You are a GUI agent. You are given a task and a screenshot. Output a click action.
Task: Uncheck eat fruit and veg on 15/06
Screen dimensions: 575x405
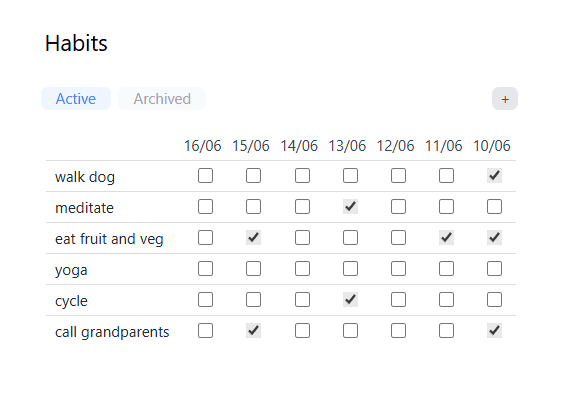[253, 238]
